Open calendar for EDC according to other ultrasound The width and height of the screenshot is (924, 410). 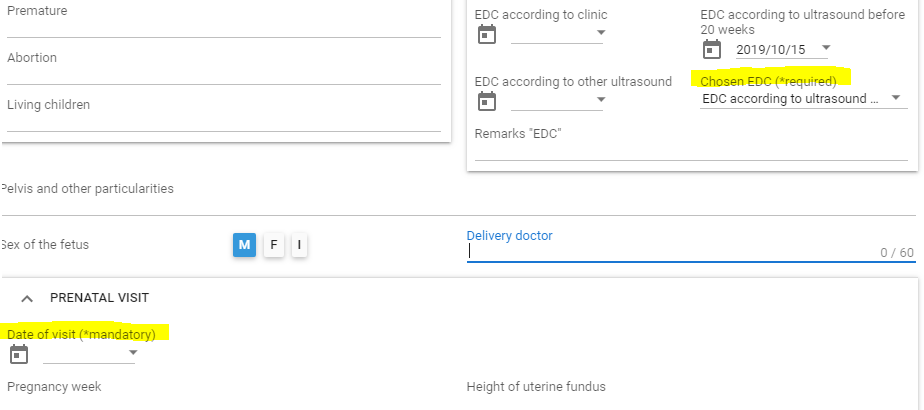487,101
